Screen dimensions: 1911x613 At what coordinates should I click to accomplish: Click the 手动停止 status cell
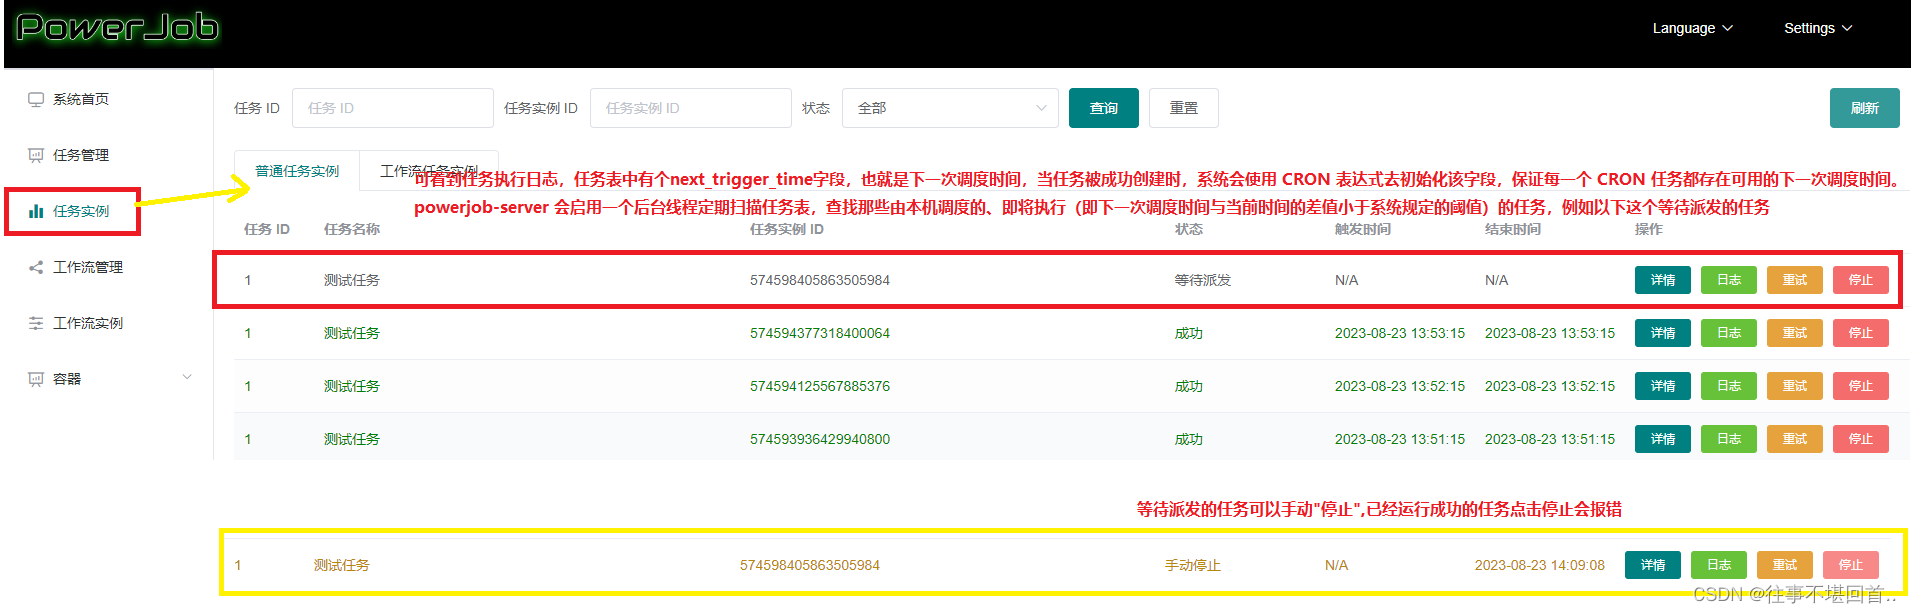pos(1193,565)
